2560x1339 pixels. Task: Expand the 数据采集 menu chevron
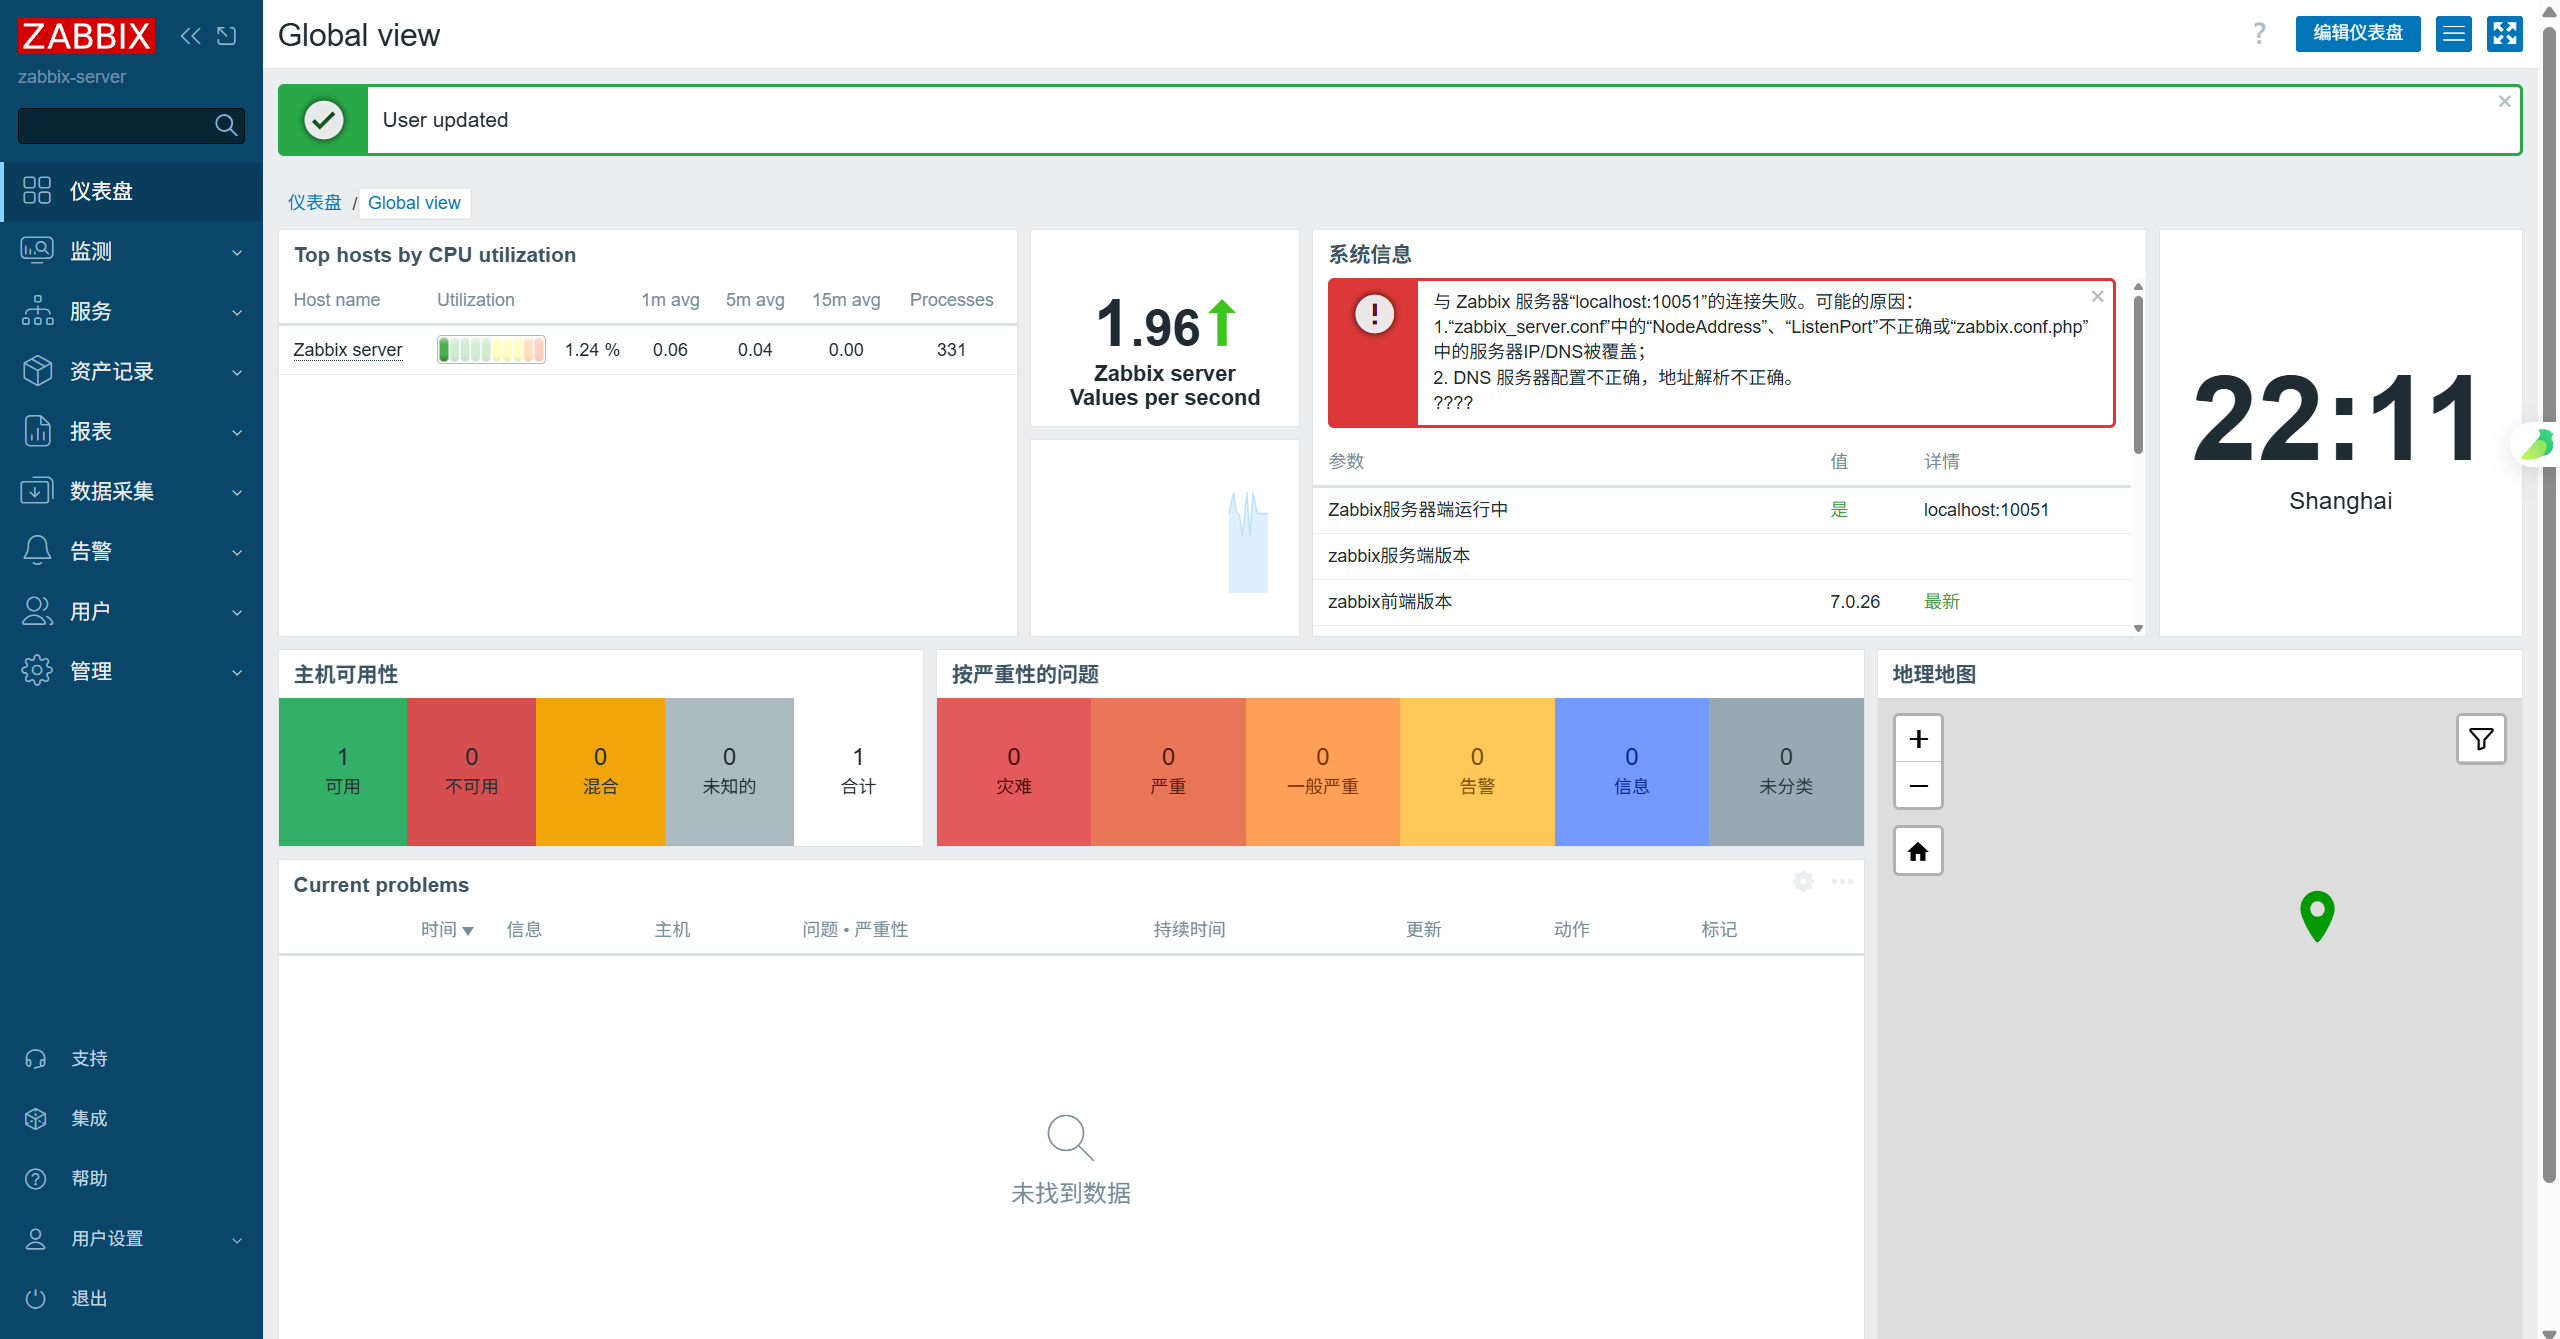(x=237, y=492)
